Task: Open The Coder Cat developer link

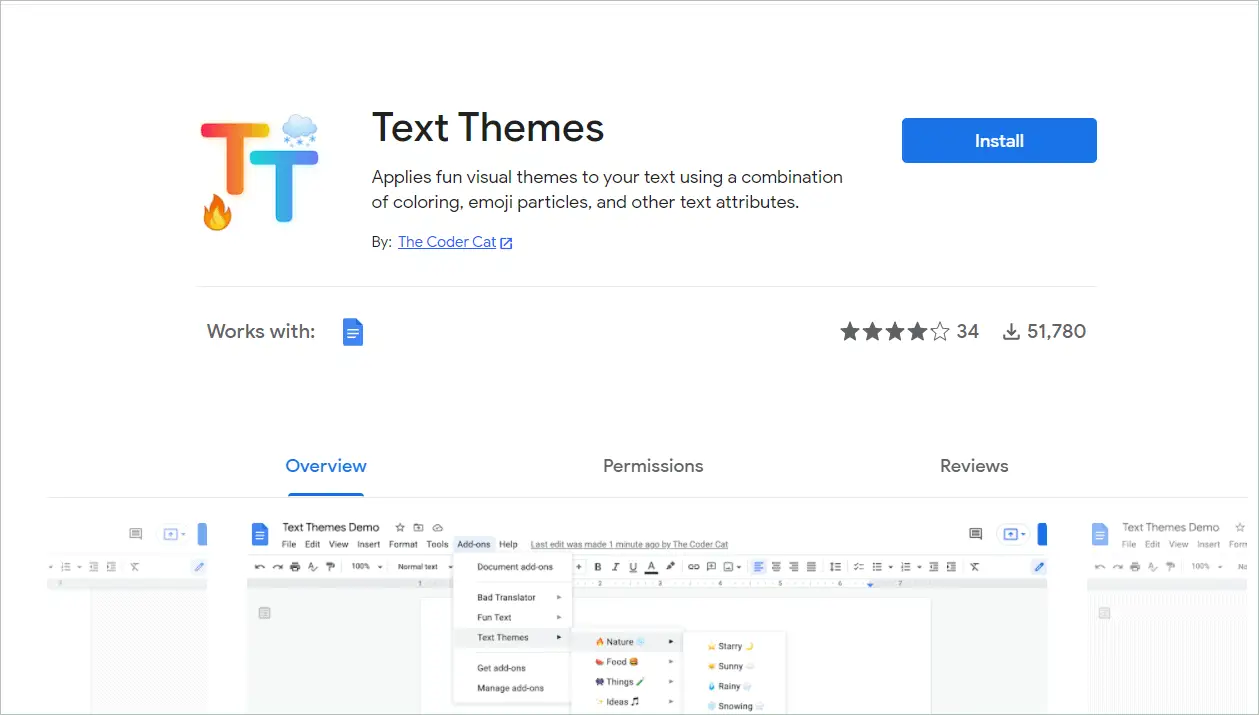Action: pyautogui.click(x=446, y=242)
